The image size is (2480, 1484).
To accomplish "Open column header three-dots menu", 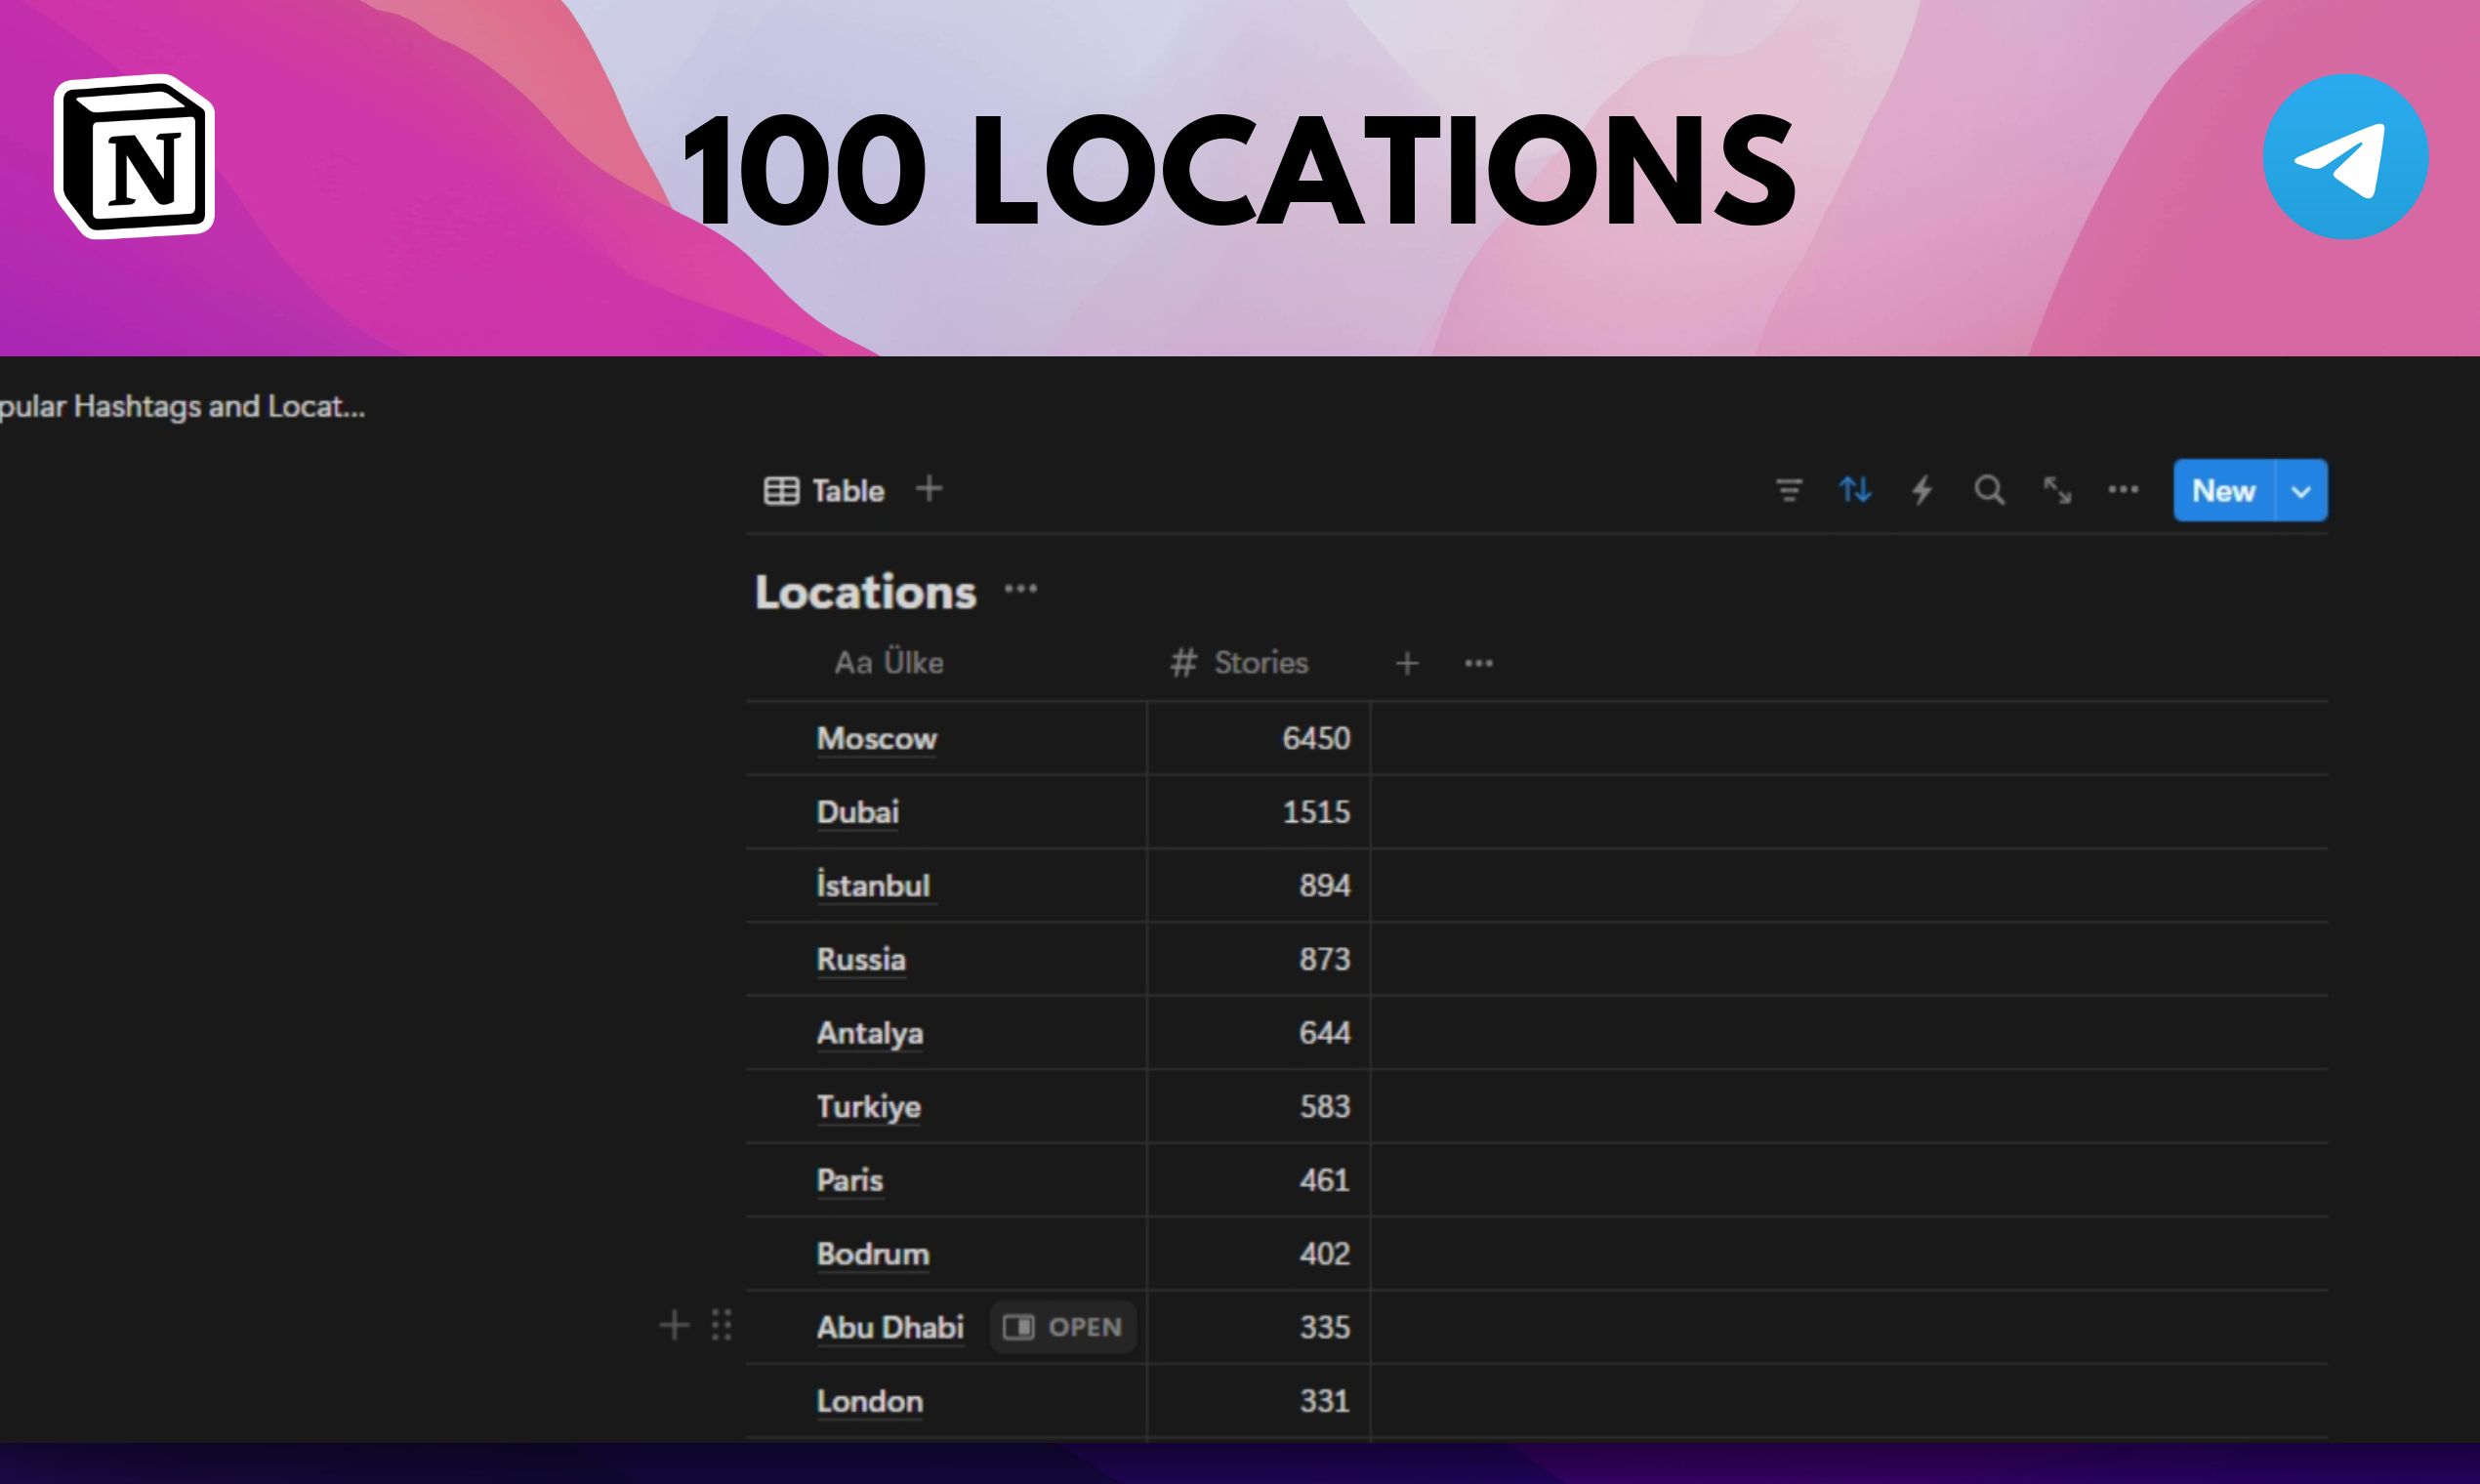I will pyautogui.click(x=1478, y=663).
